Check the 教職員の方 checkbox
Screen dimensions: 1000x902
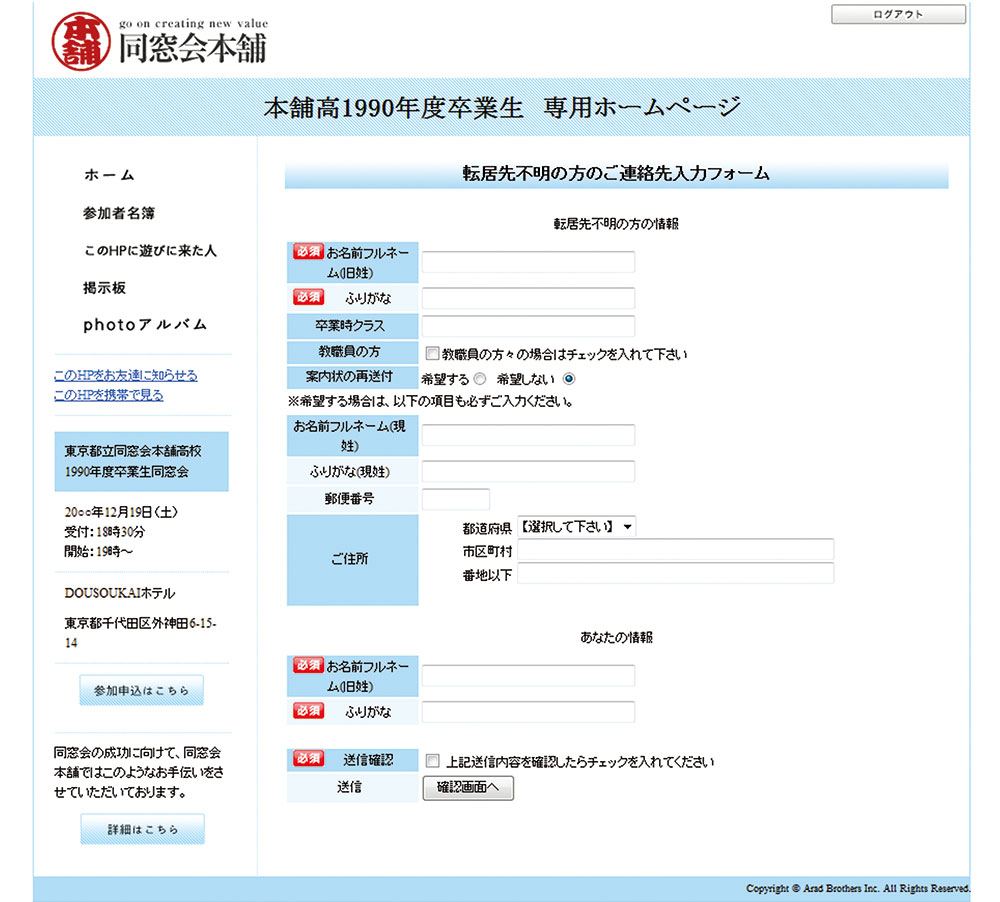click(x=432, y=353)
